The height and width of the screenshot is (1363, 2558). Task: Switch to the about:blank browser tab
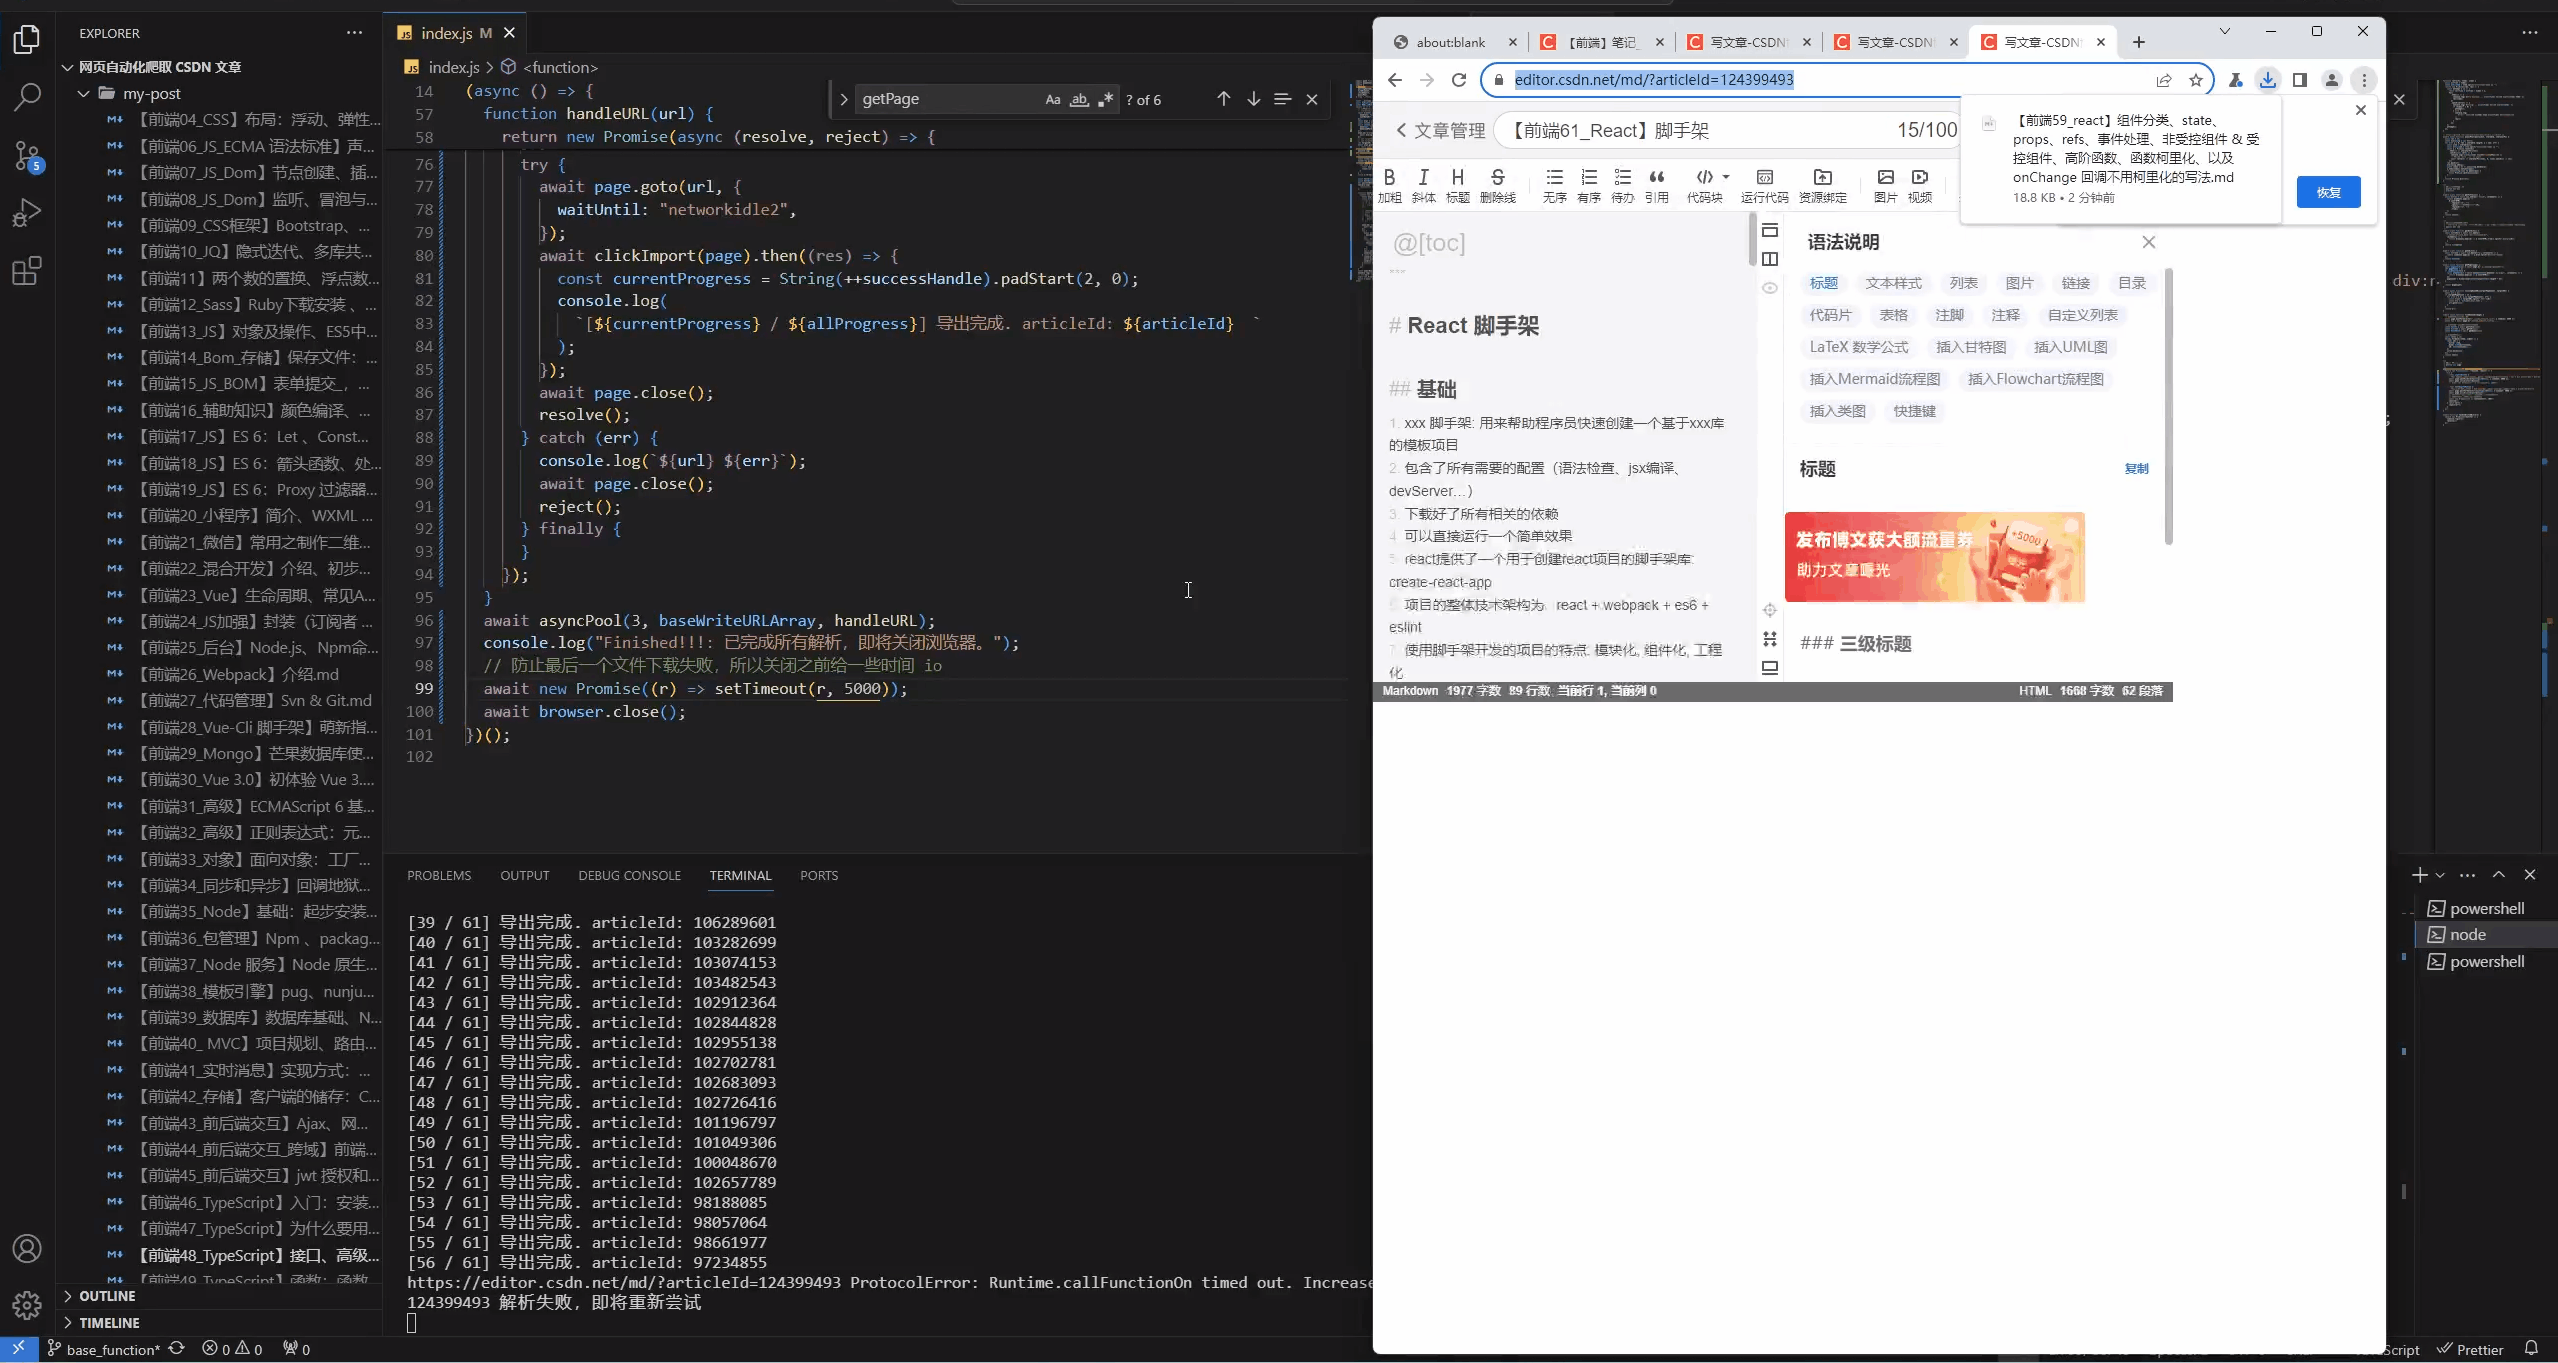pyautogui.click(x=1450, y=42)
